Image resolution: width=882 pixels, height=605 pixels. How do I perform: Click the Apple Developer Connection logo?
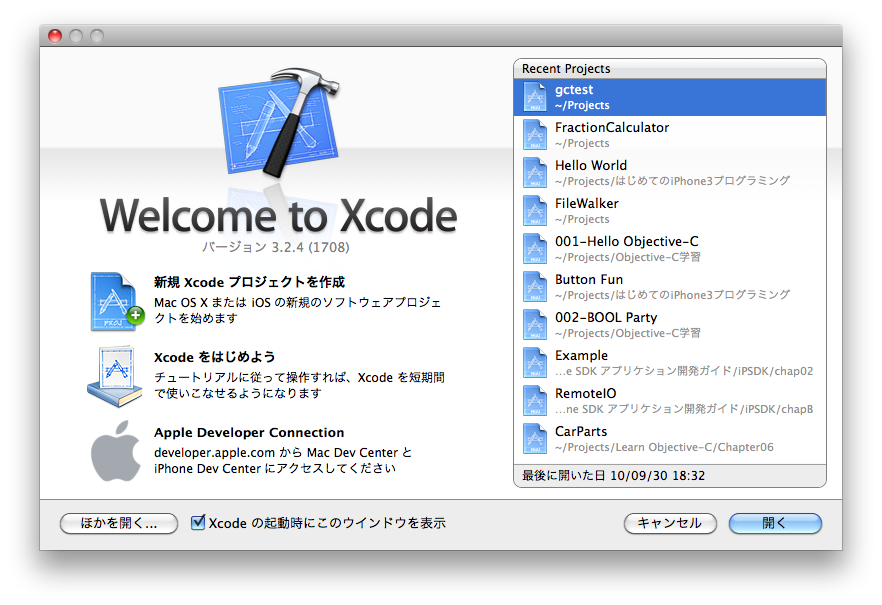(x=116, y=452)
